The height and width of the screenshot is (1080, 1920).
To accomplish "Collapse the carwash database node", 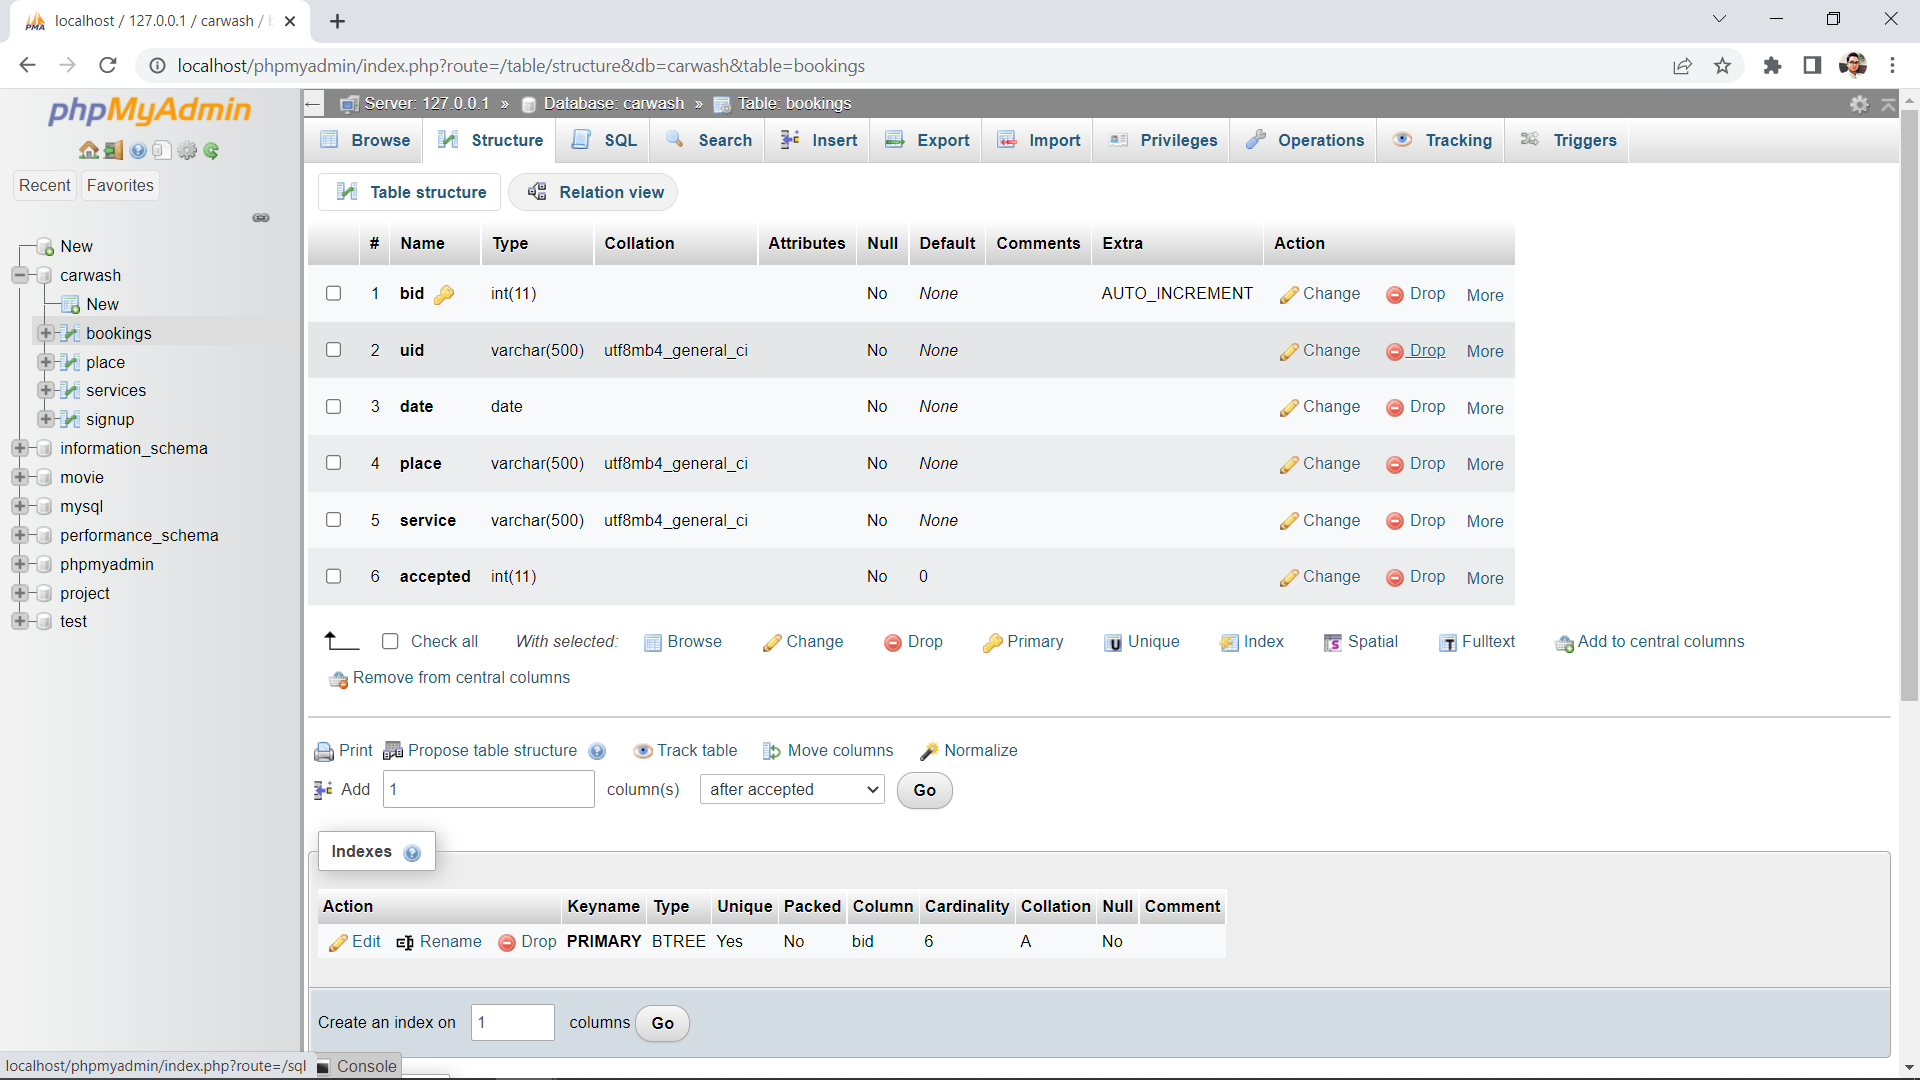I will tap(18, 275).
